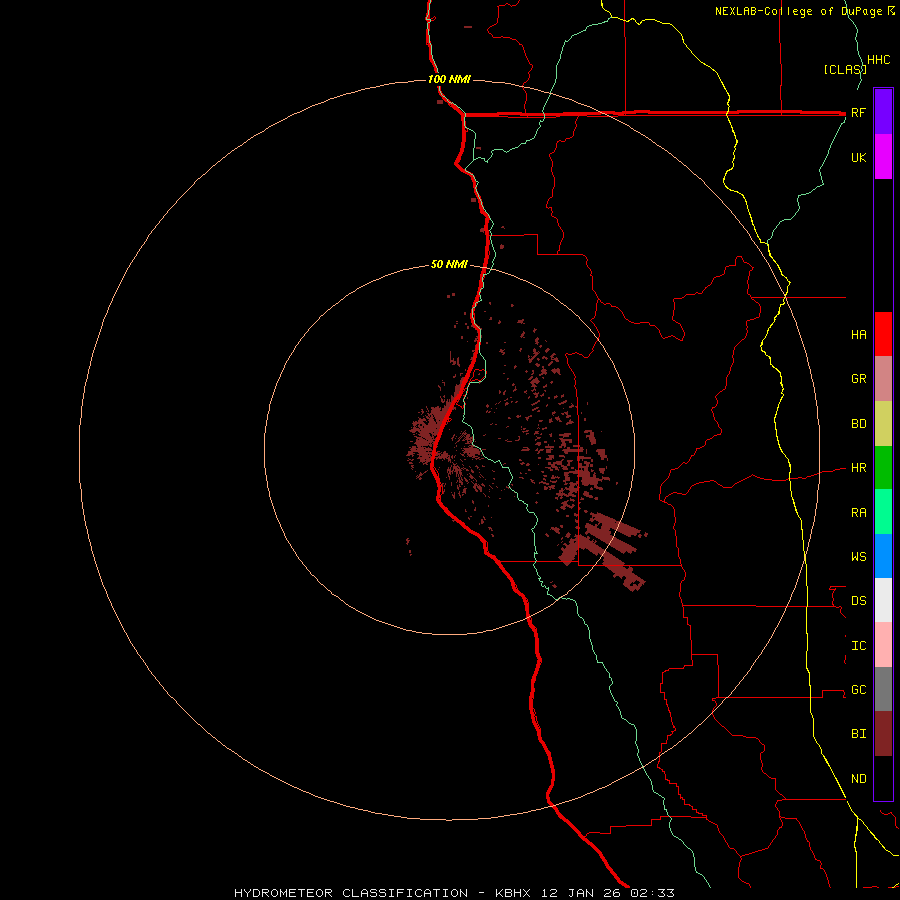Click the HR legend label

tap(859, 468)
